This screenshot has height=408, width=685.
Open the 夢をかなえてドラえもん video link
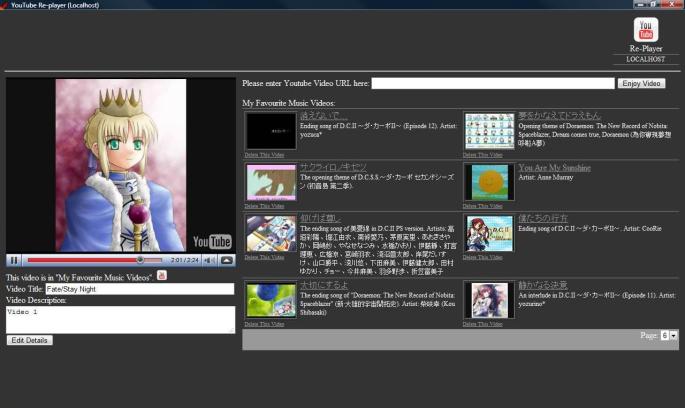(x=560, y=116)
